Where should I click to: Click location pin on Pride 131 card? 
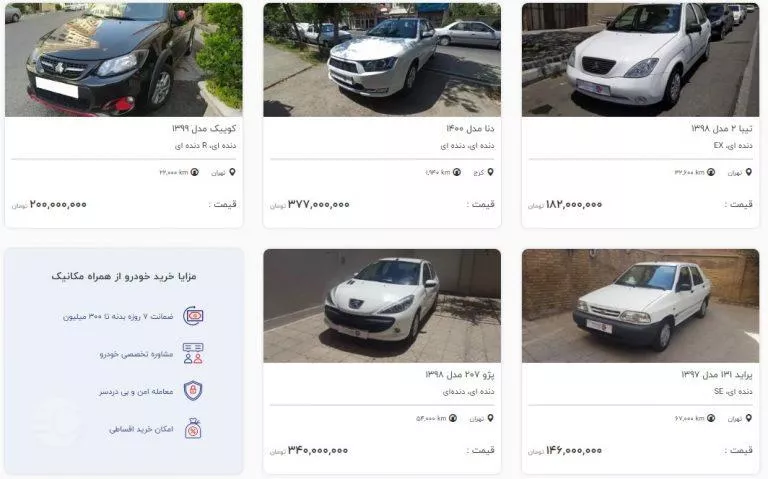[x=748, y=418]
